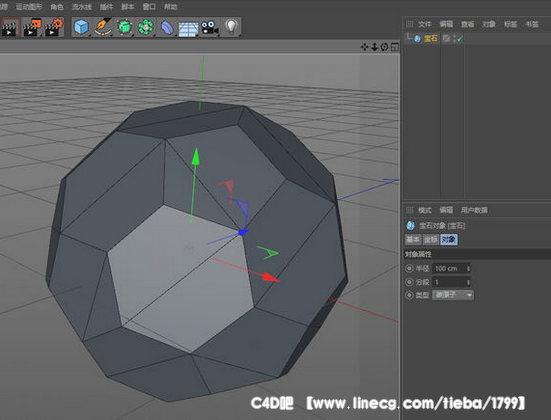
Task: Open the green Subdivision Surface generator icon
Action: coord(124,27)
